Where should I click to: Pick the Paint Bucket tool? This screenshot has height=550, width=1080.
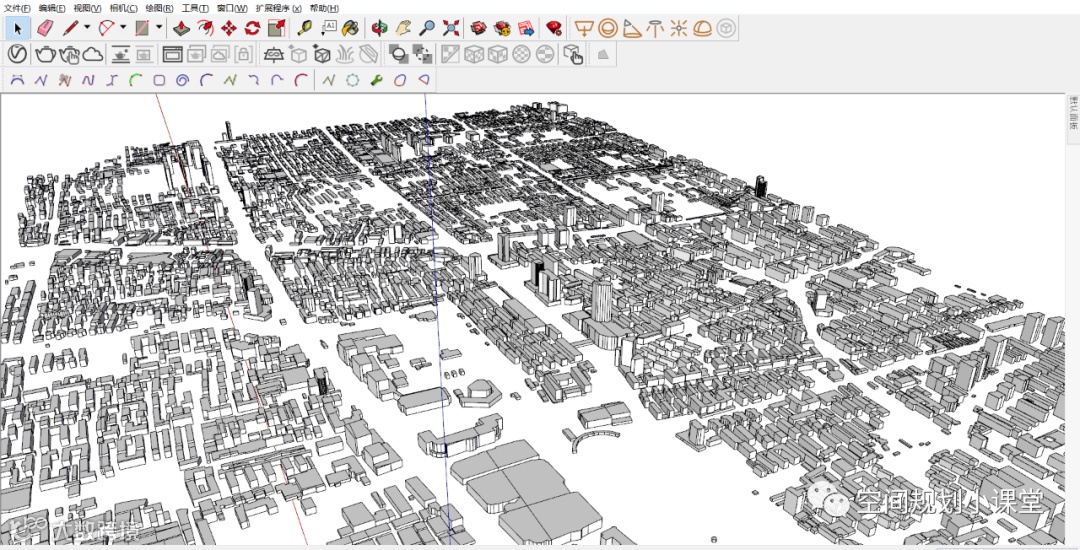click(350, 28)
